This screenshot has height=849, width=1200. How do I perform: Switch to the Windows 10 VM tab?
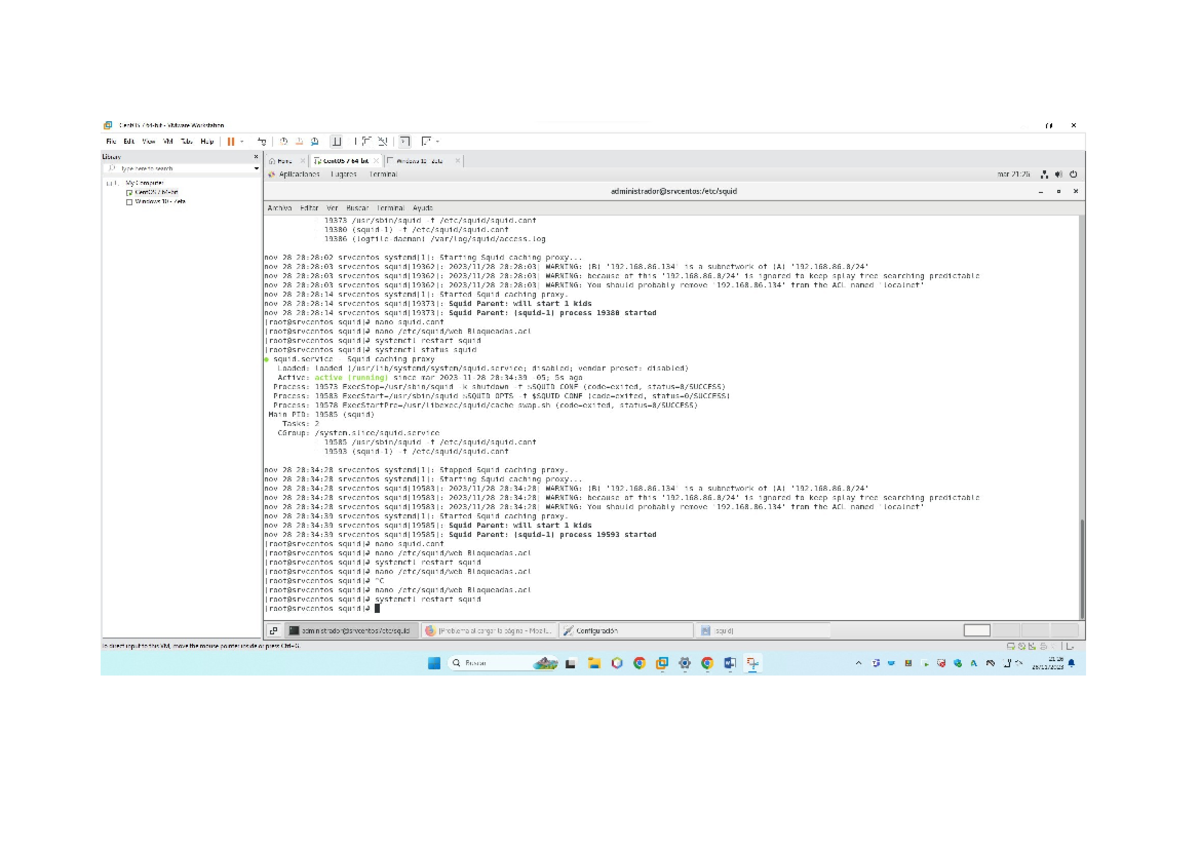[420, 160]
